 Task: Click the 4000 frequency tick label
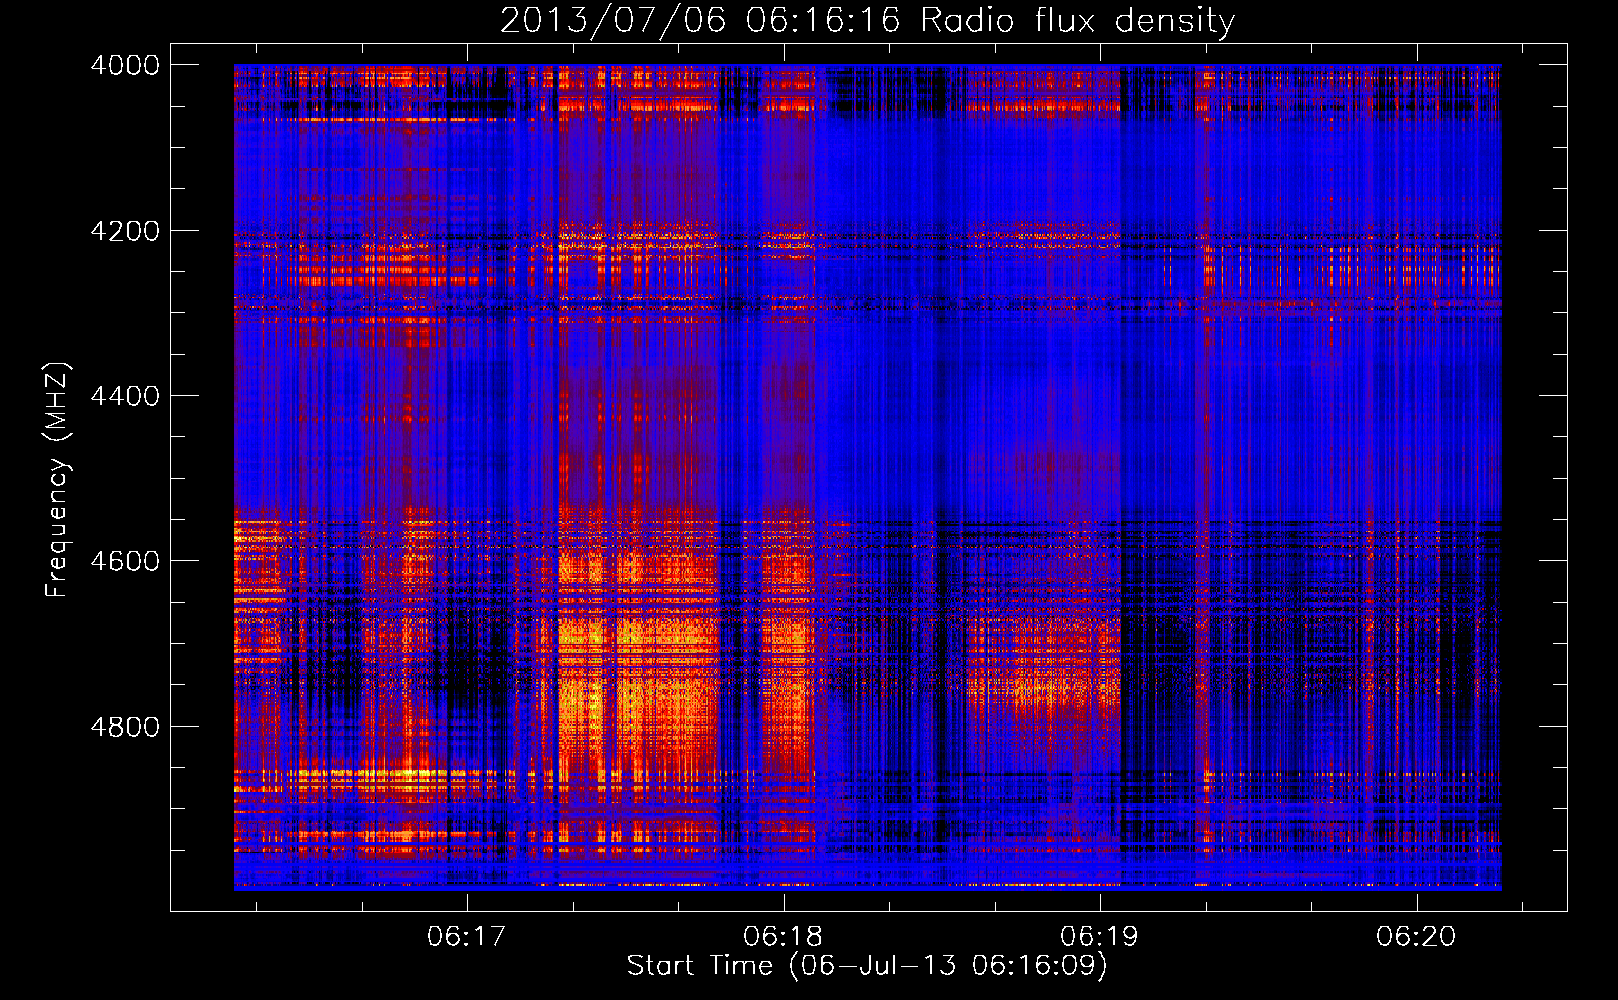pos(125,65)
